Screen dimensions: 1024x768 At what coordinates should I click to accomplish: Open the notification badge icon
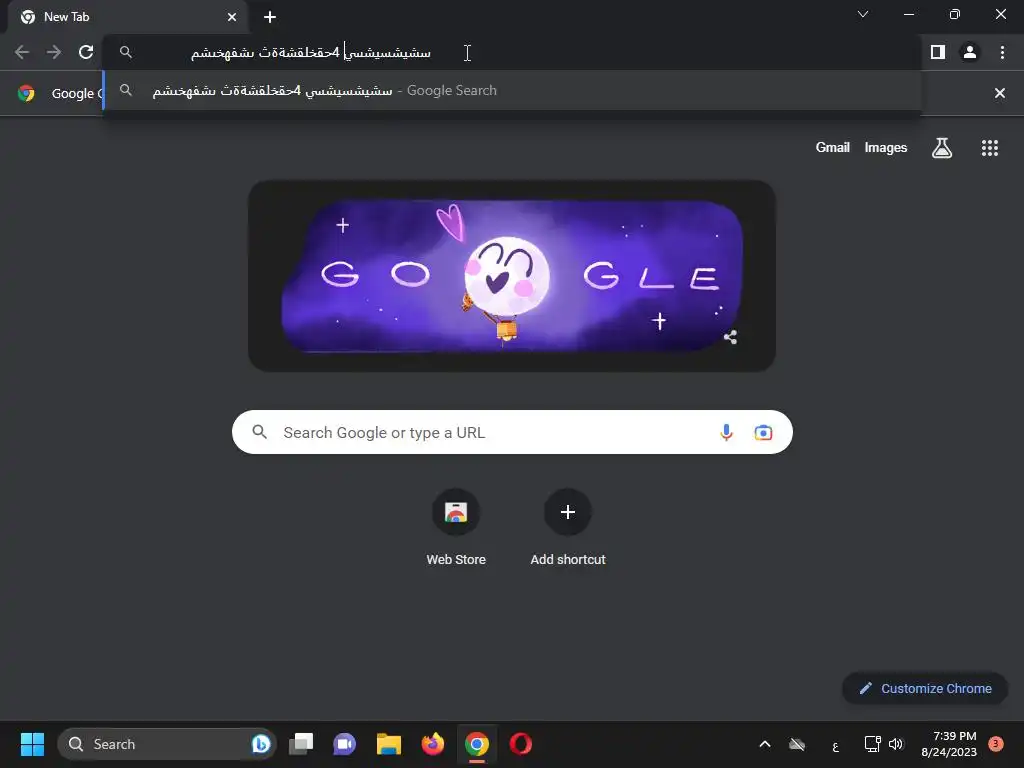click(x=995, y=743)
